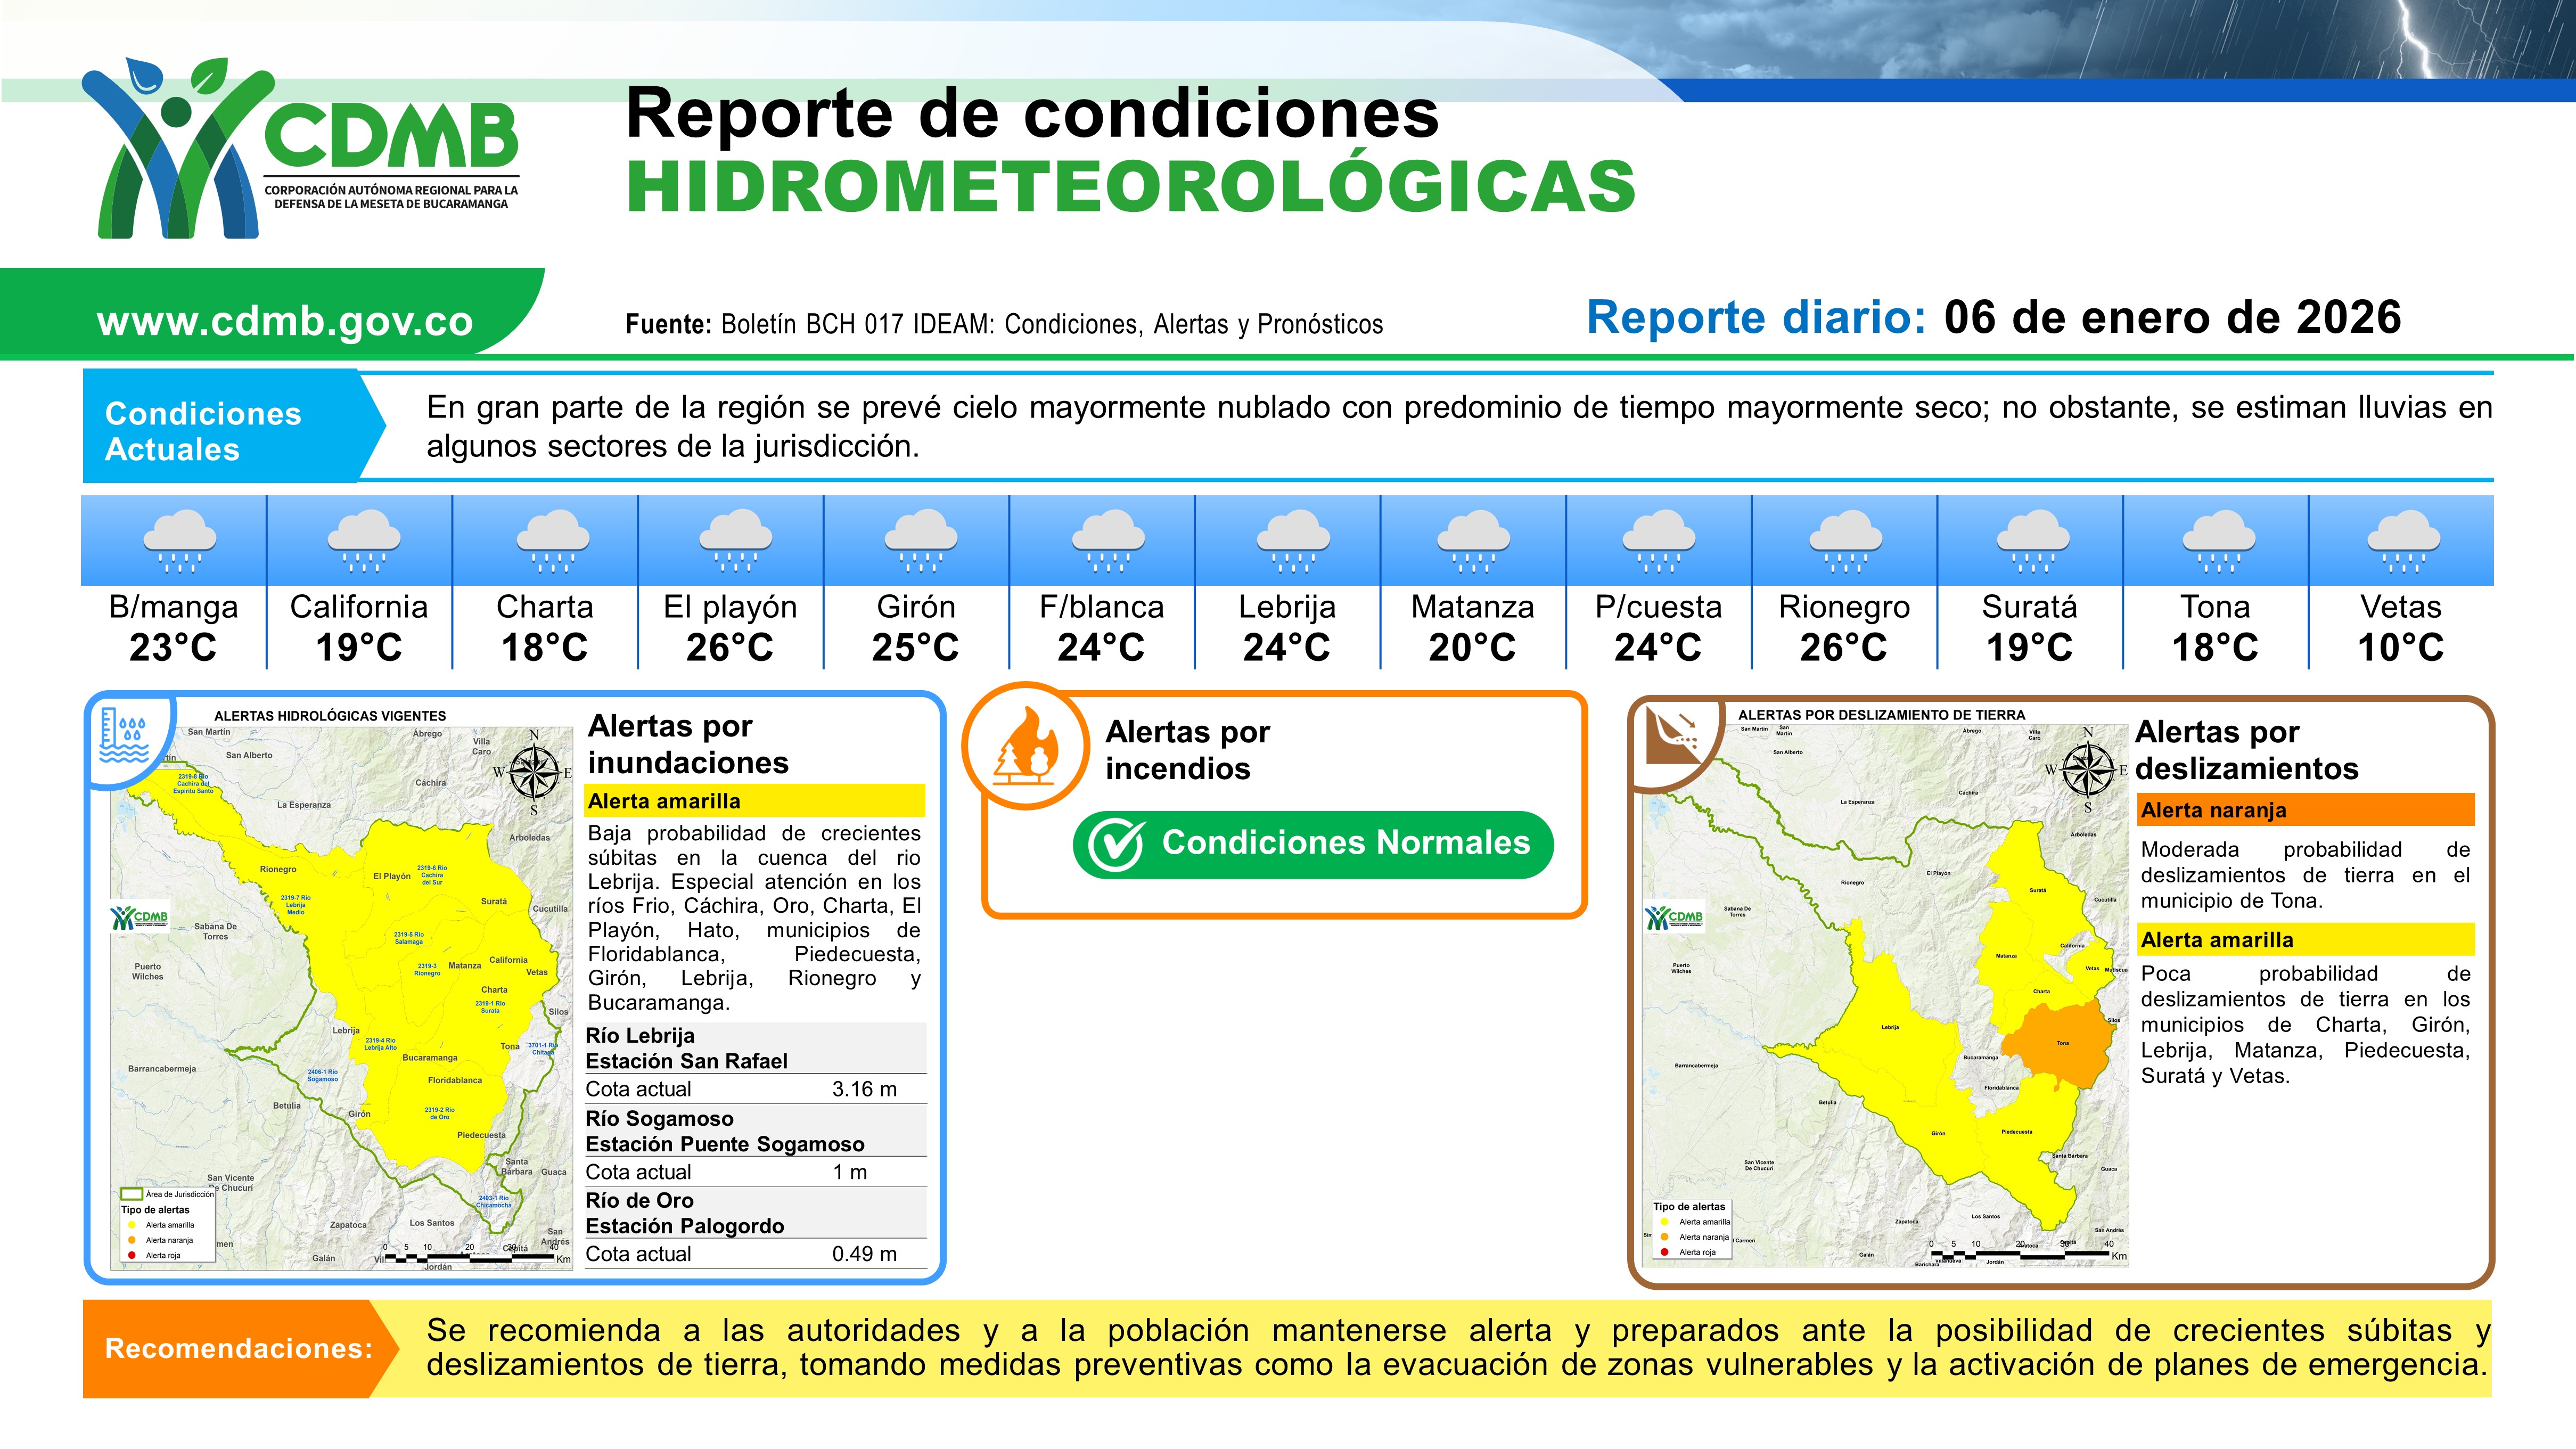The image size is (2576, 1449).
Task: Click the green checkmark in Condiciones Normales
Action: [1115, 845]
